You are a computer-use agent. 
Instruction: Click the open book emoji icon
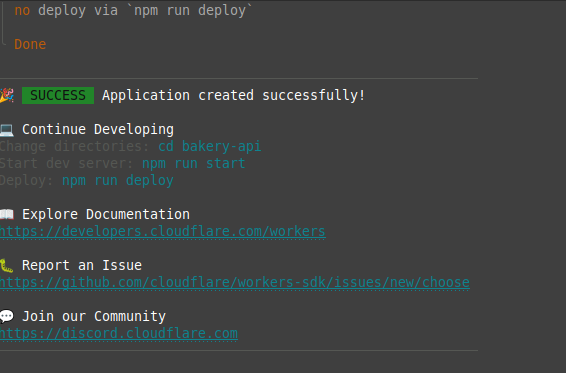coord(6,214)
